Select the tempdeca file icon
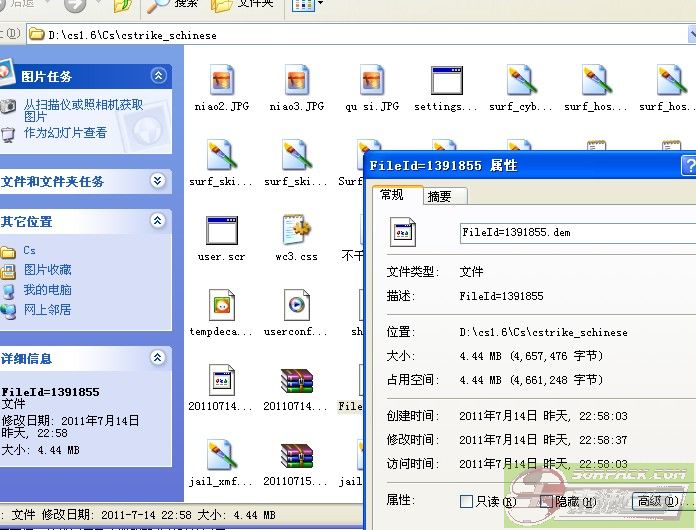 pos(221,305)
